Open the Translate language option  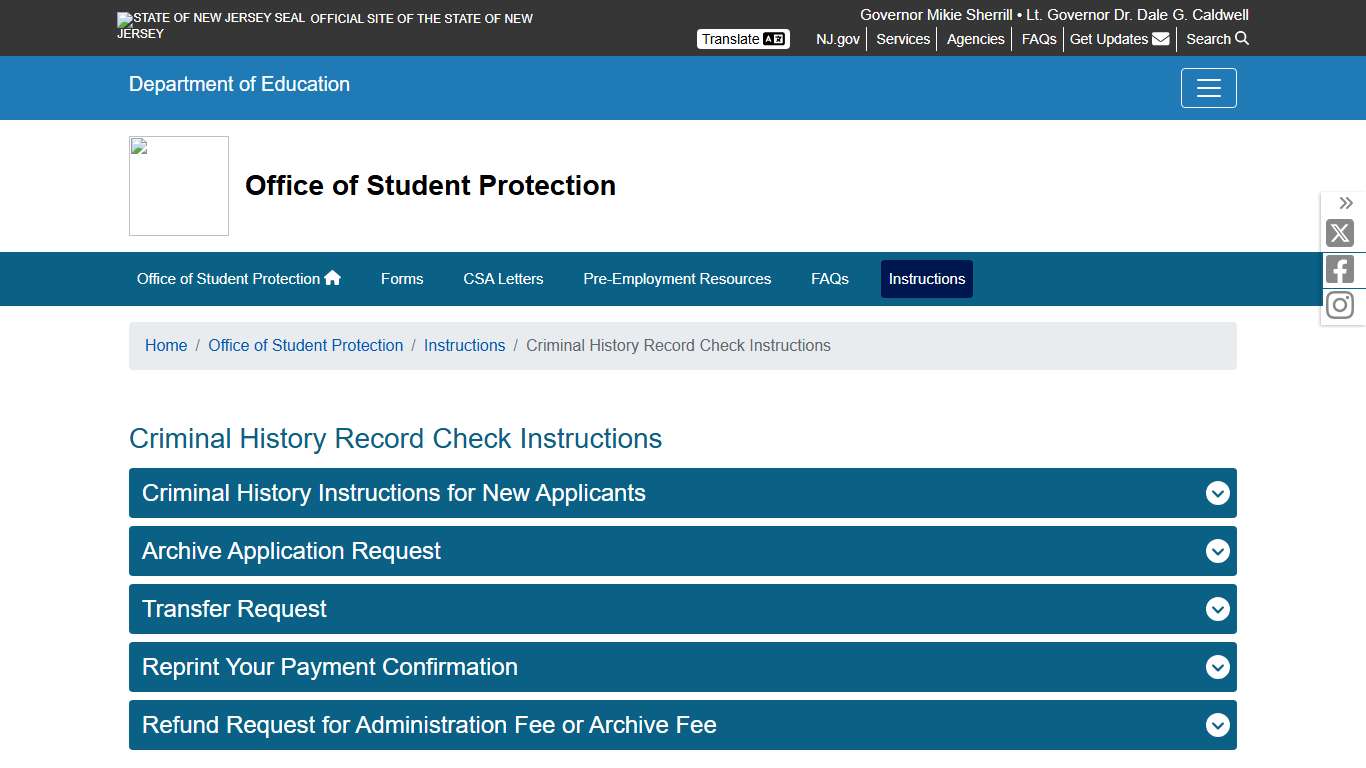tap(742, 38)
